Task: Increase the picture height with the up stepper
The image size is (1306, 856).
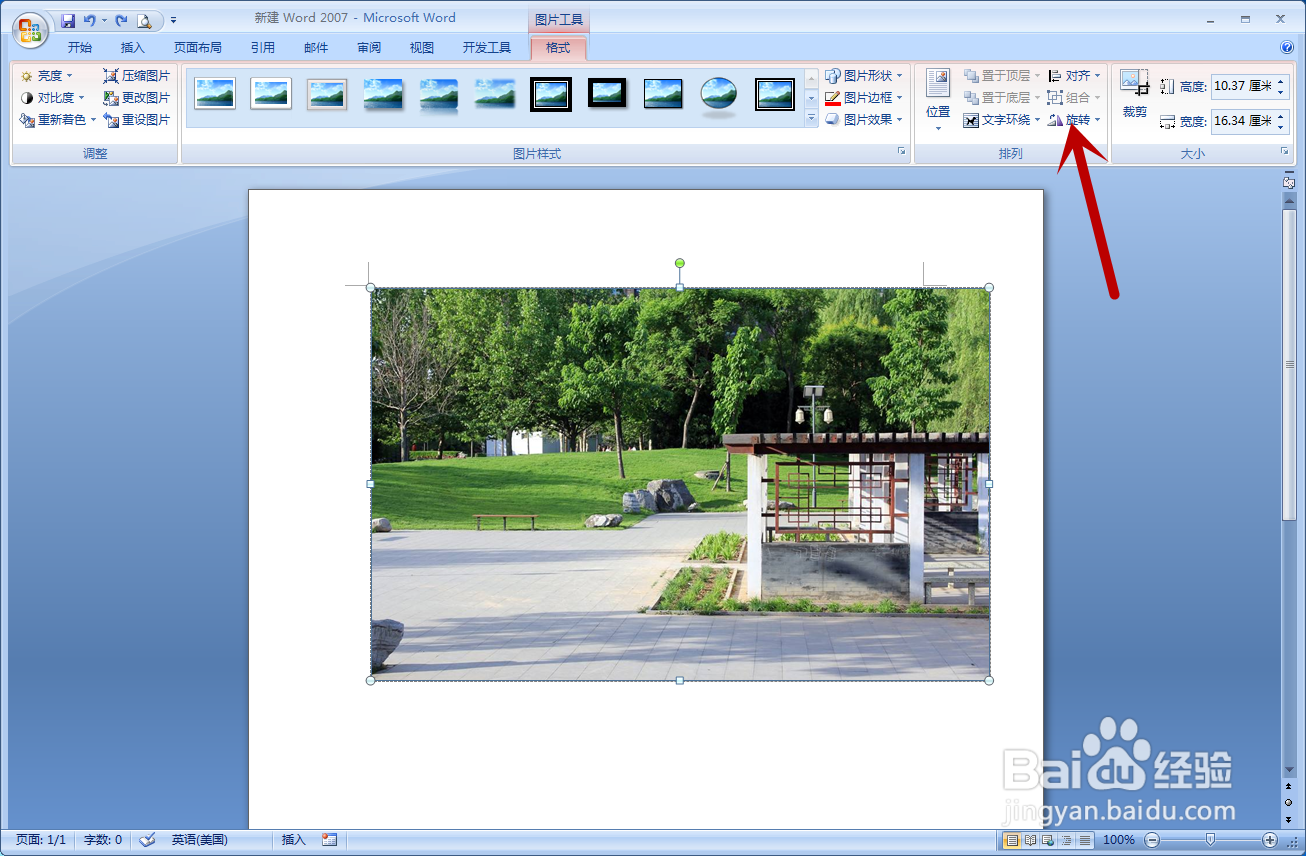Action: pyautogui.click(x=1281, y=81)
